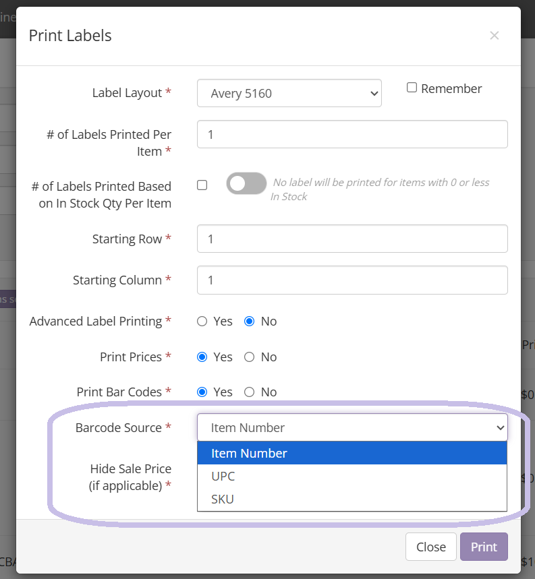
Task: Select Item Number barcode source option
Action: click(x=352, y=453)
